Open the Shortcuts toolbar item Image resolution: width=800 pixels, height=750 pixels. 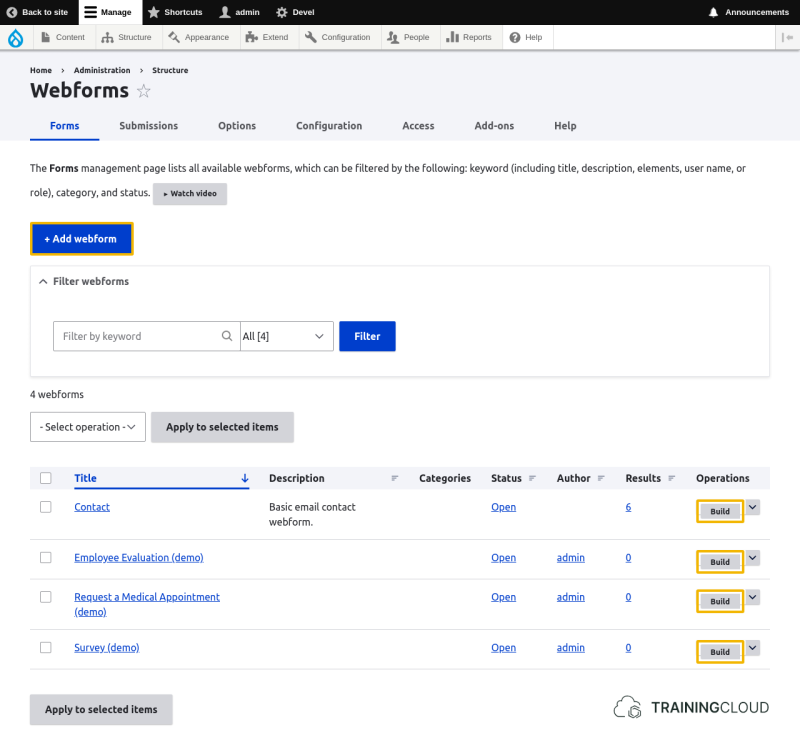tap(175, 12)
